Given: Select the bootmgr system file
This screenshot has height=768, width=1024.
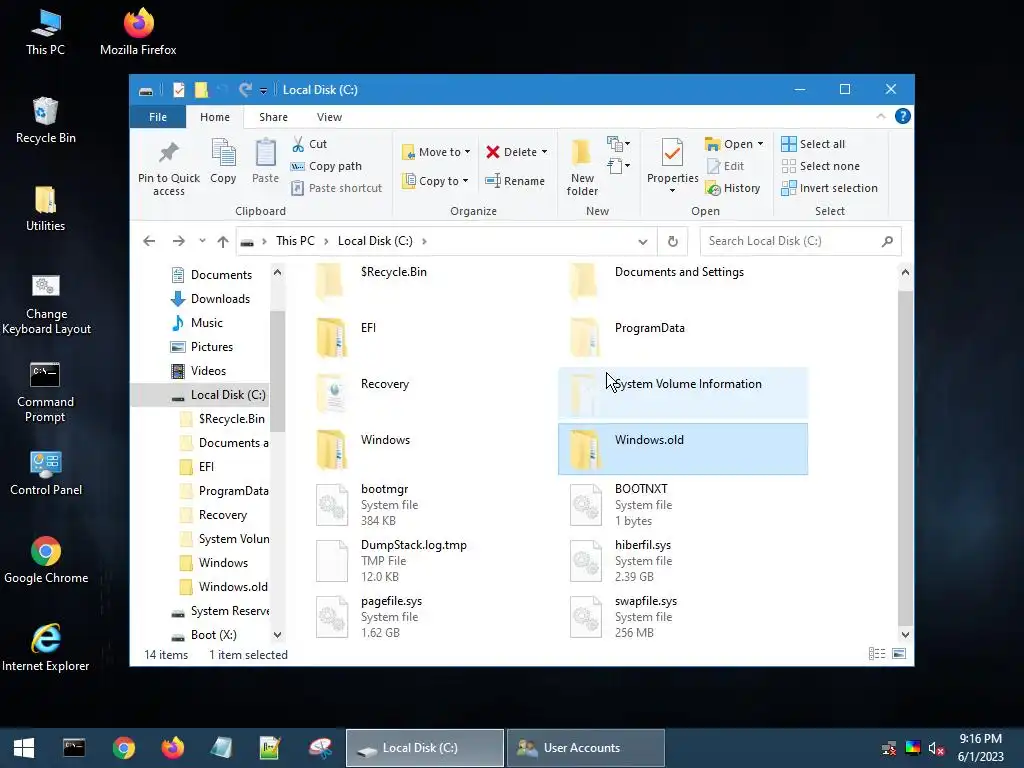Looking at the screenshot, I should coord(428,504).
